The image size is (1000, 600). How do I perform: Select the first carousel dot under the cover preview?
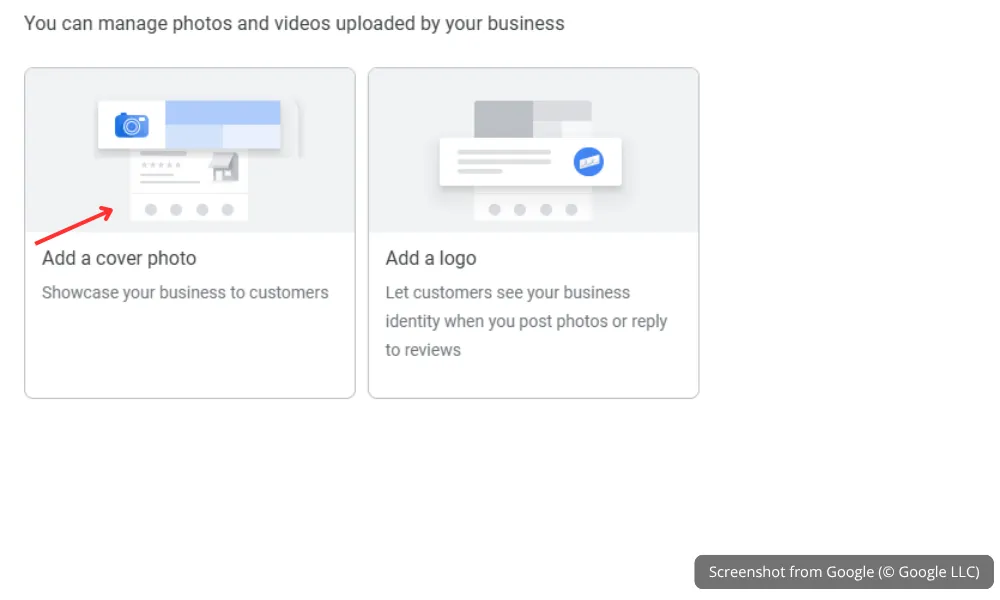[x=150, y=211]
